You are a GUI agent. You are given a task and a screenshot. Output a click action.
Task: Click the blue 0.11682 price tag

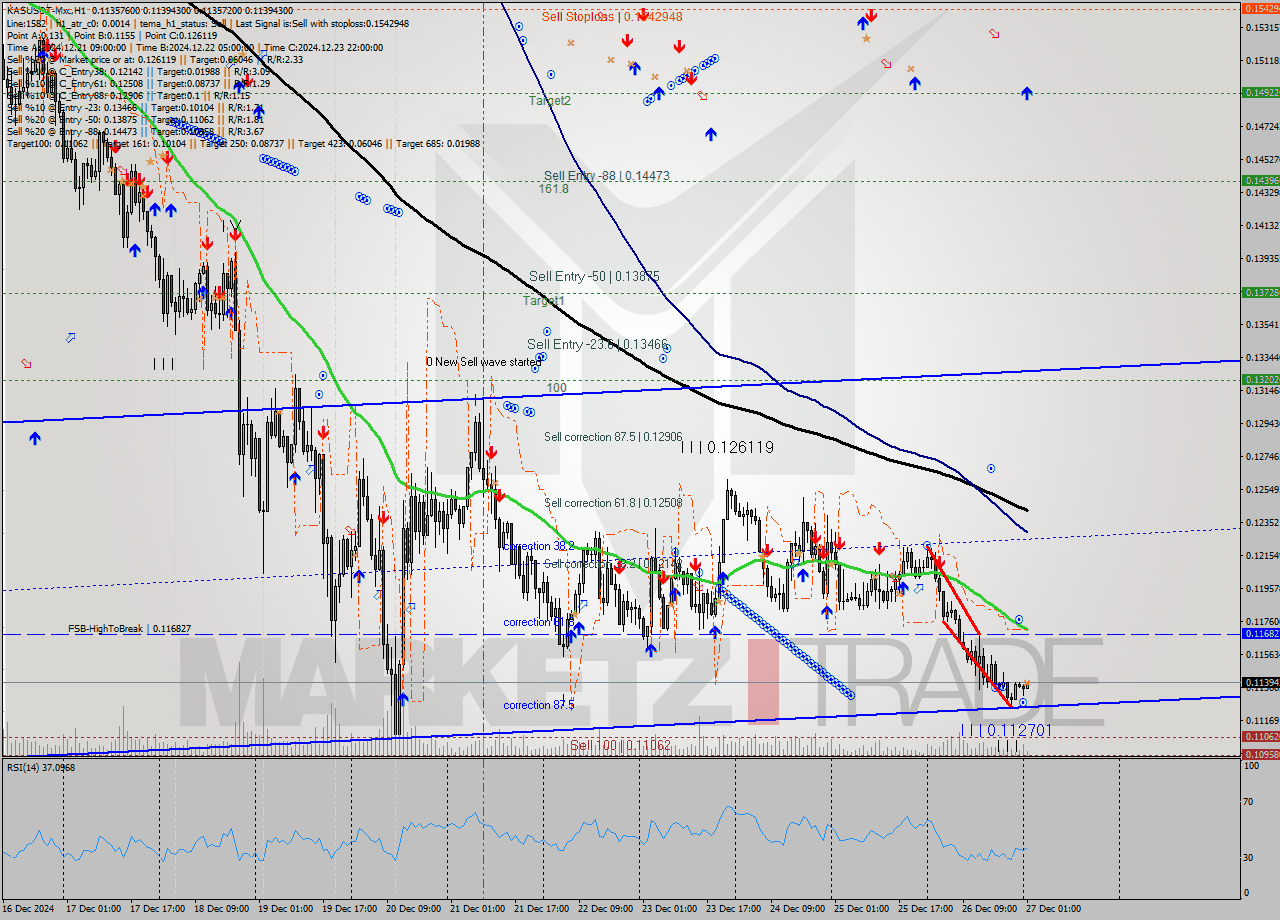click(x=1259, y=633)
